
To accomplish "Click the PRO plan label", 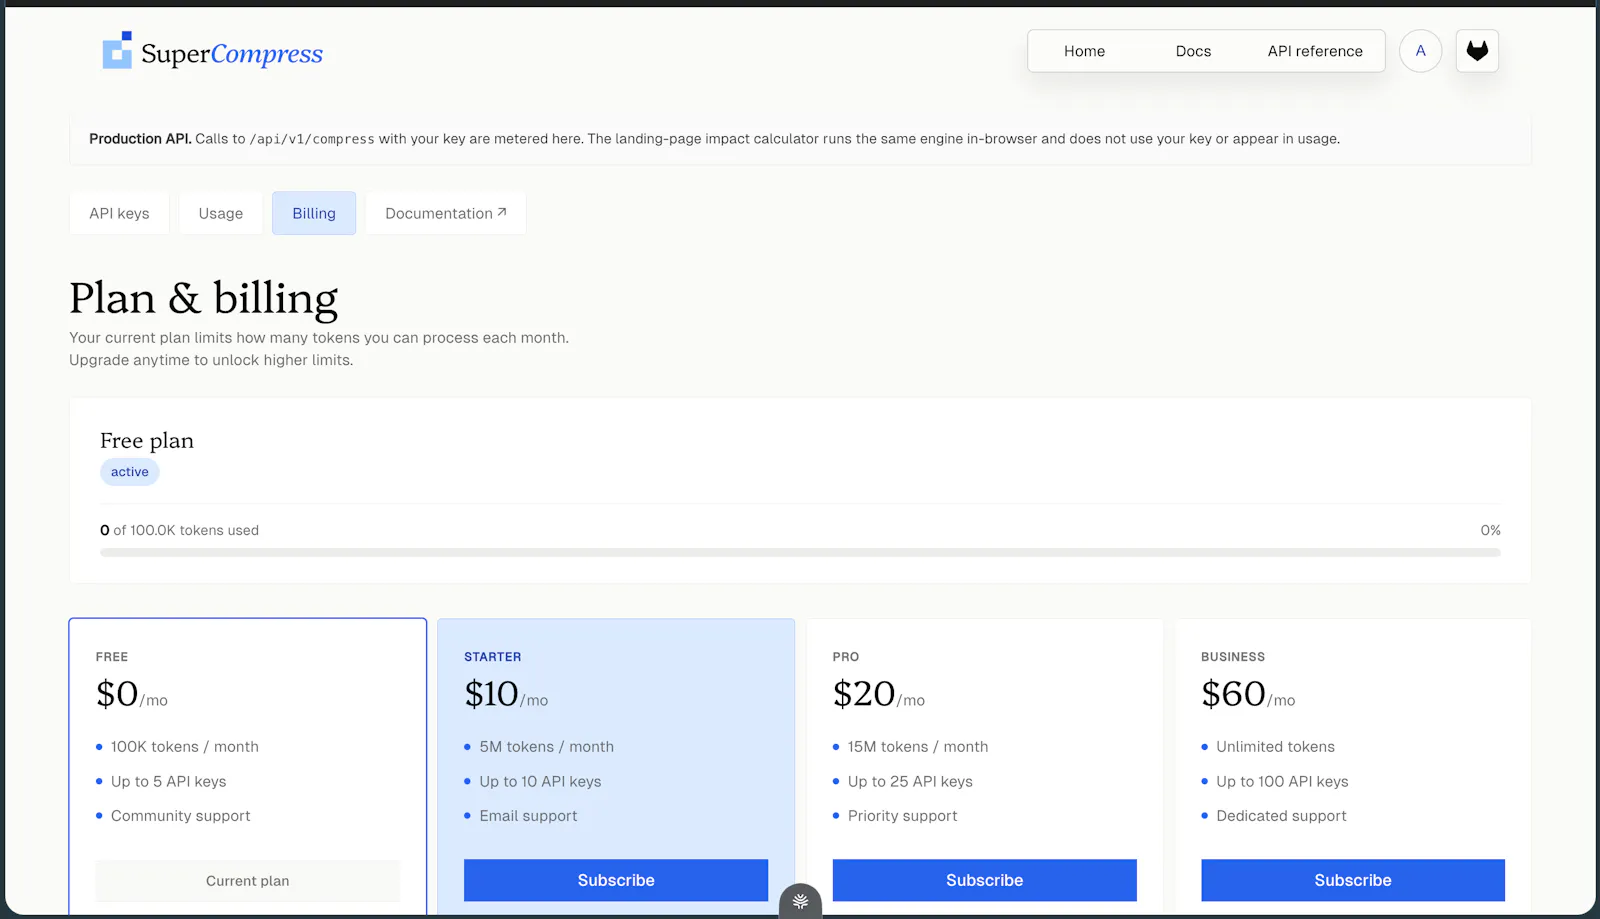I will 846,657.
